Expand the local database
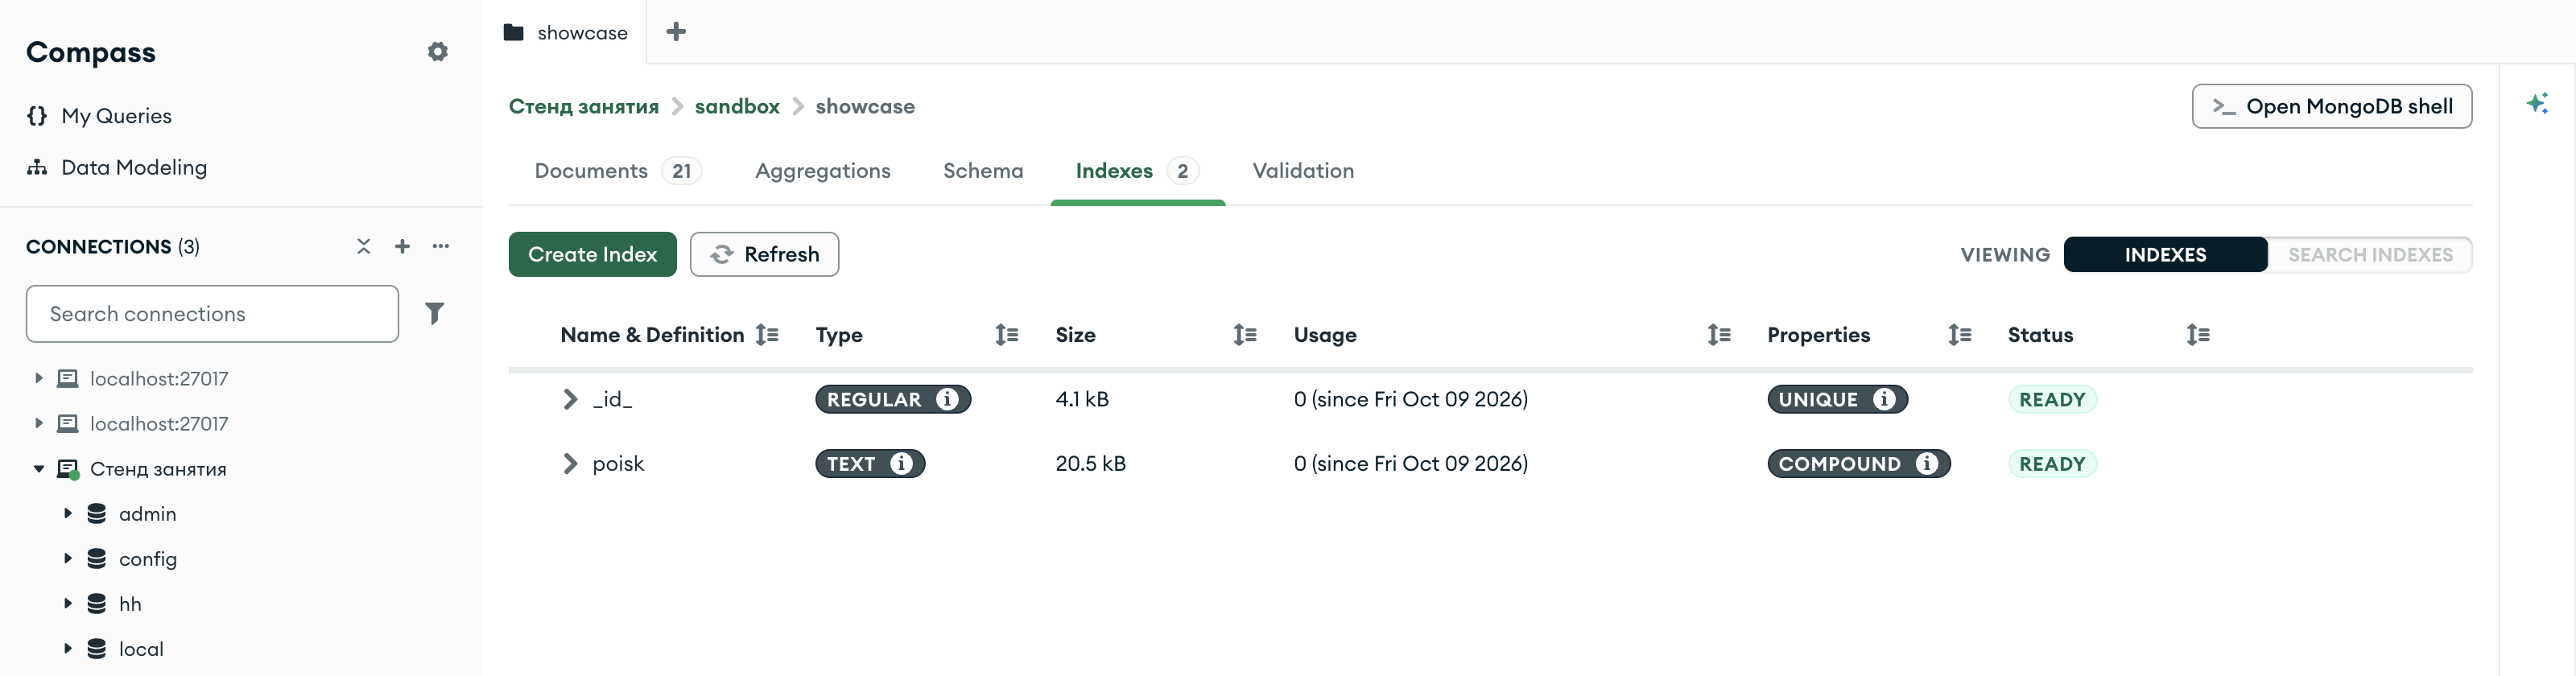This screenshot has height=676, width=2576. pos(68,648)
